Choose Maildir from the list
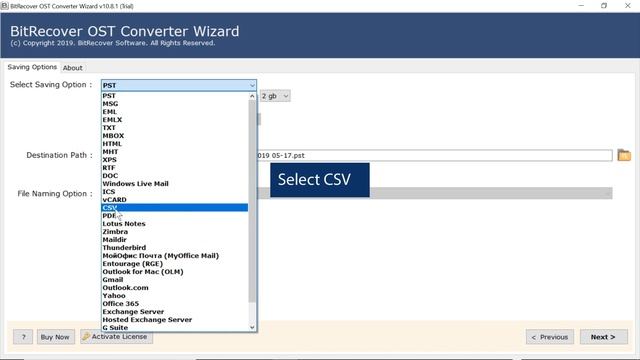The height and width of the screenshot is (360, 640). tap(175, 240)
